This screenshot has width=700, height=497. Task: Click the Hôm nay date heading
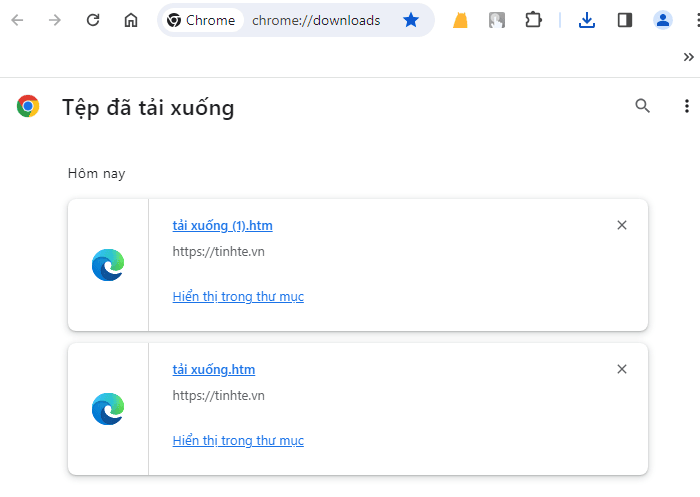pyautogui.click(x=96, y=173)
